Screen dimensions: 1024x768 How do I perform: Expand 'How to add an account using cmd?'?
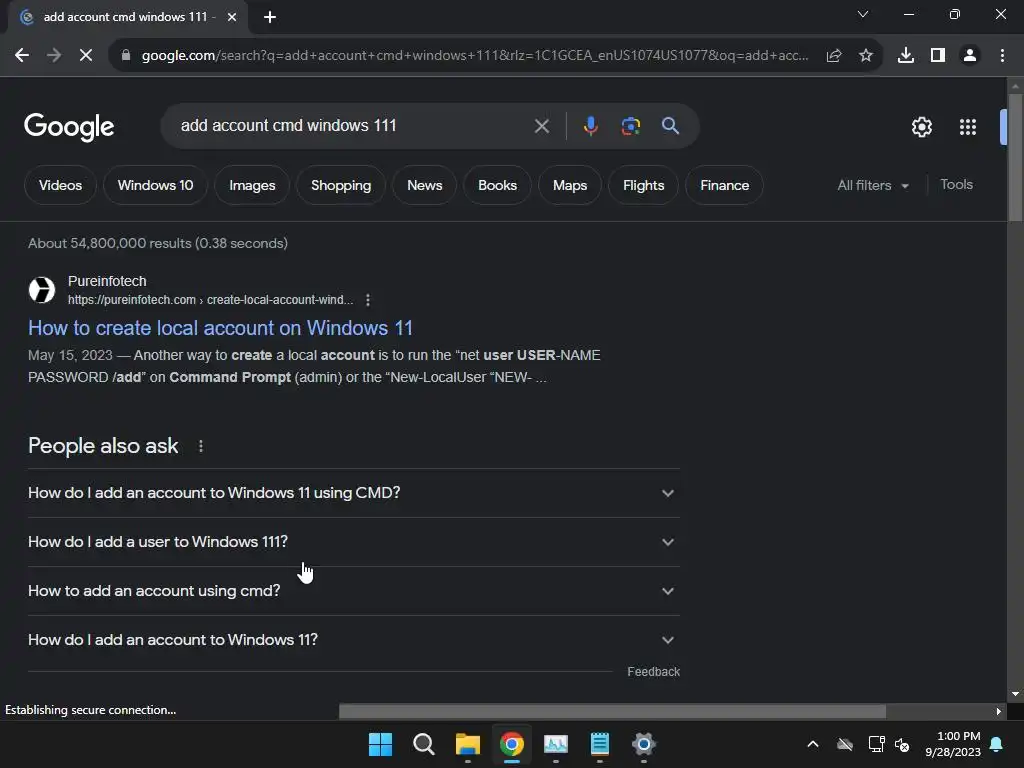[354, 591]
